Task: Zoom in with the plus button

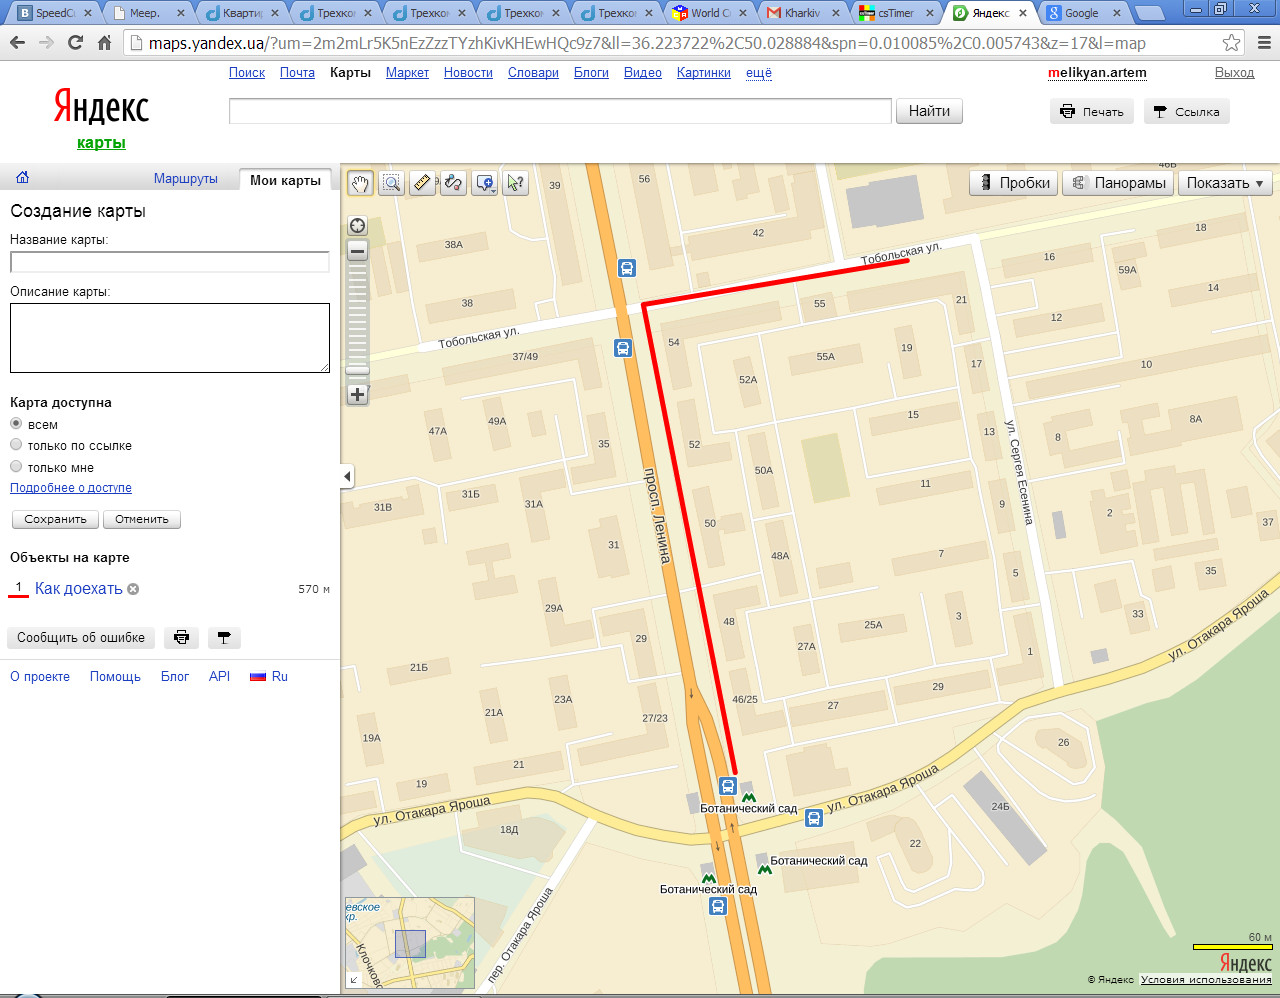Action: coord(357,394)
